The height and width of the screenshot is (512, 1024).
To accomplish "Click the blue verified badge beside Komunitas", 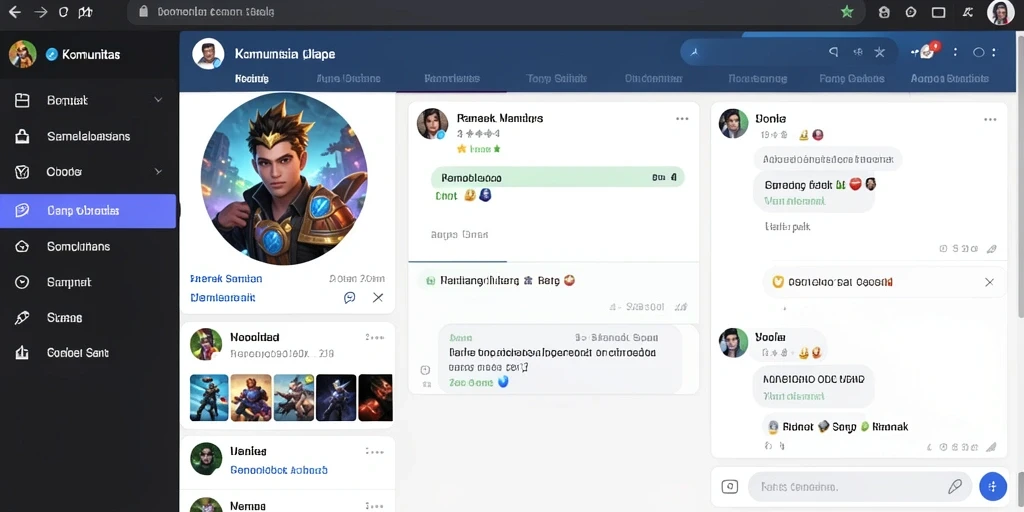I will [x=52, y=55].
